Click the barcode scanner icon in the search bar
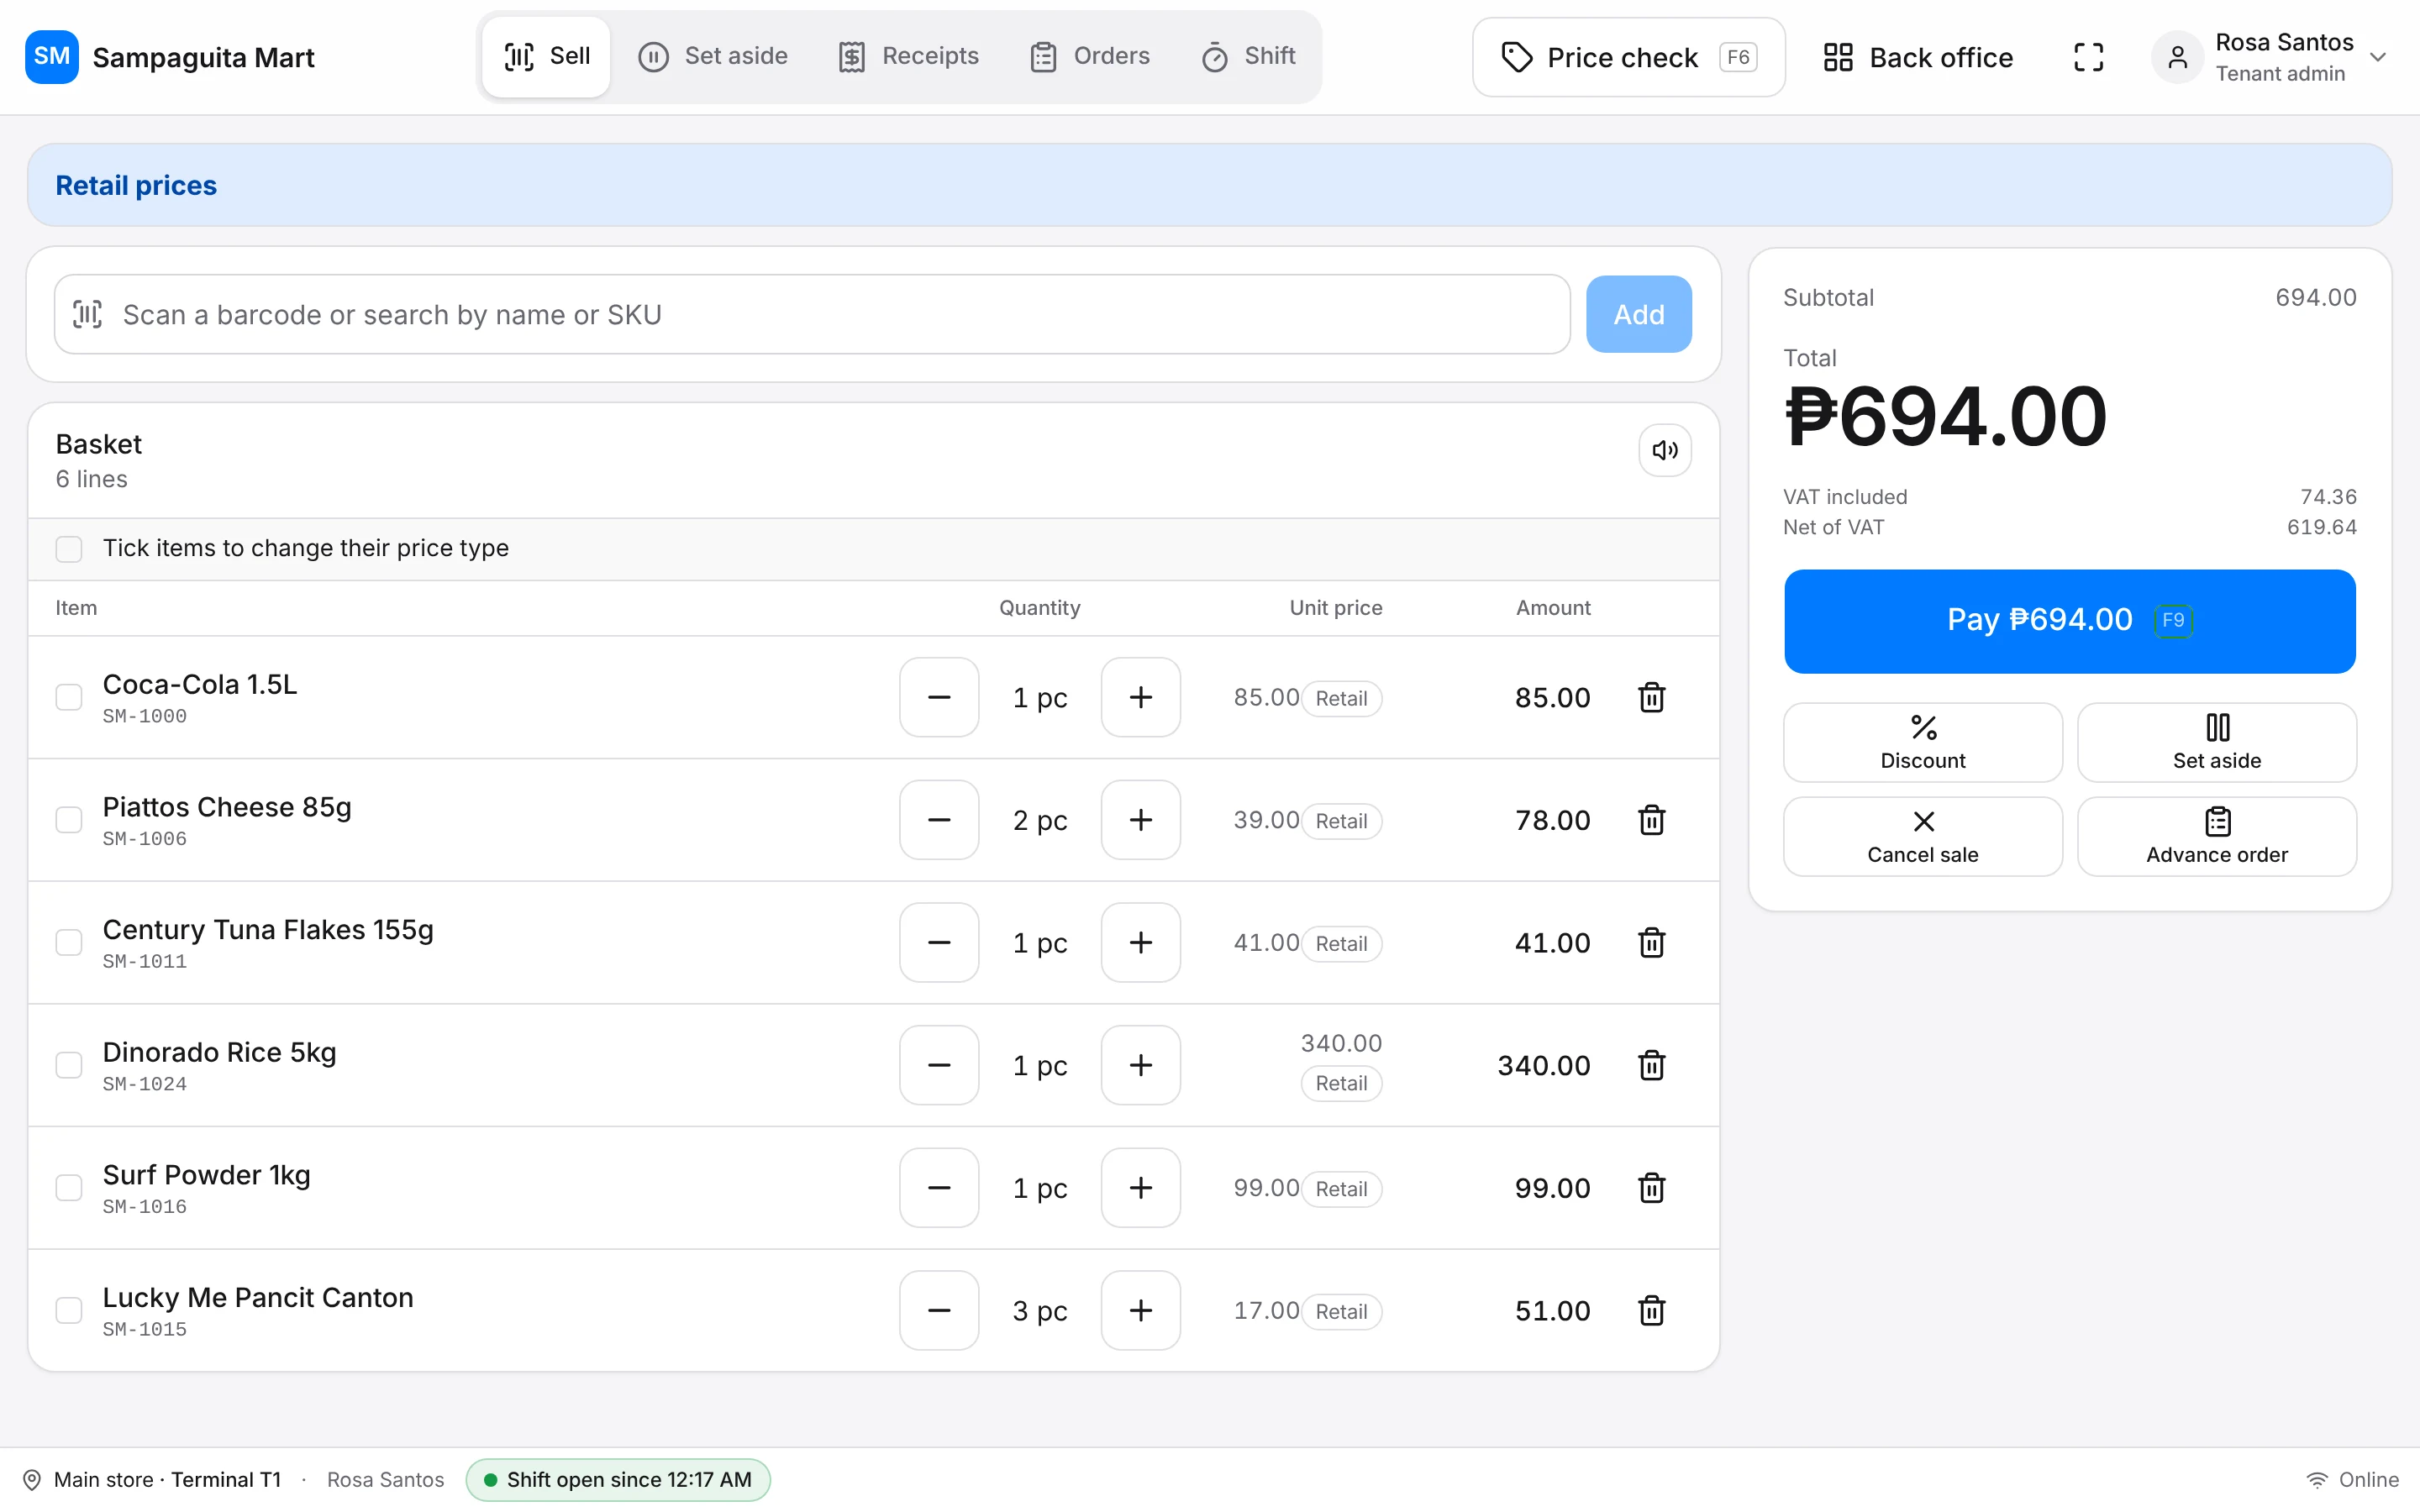Screen dimensions: 2420x1512 coord(88,314)
